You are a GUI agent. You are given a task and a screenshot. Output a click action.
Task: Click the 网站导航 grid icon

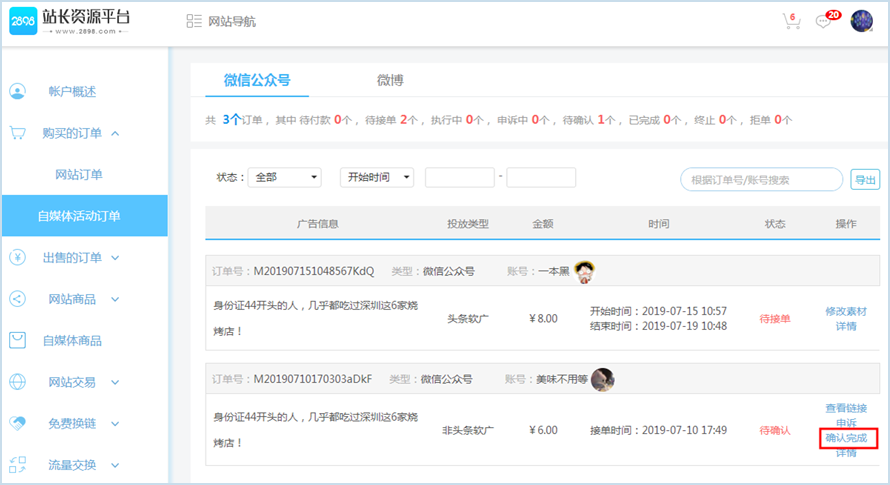click(194, 21)
